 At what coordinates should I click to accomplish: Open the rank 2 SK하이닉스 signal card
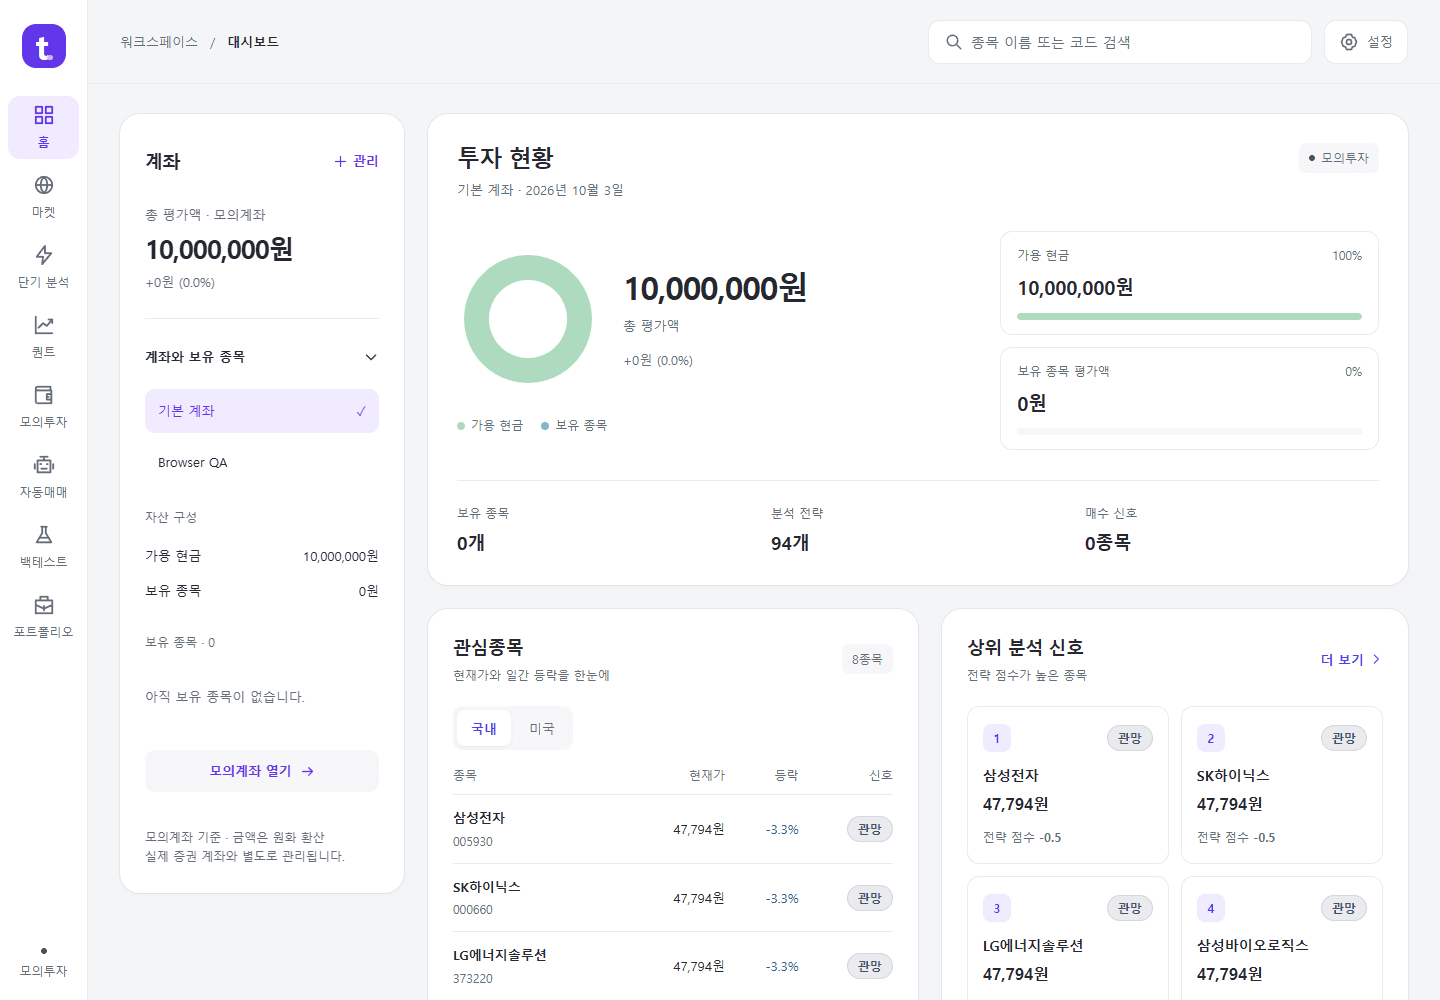1282,785
